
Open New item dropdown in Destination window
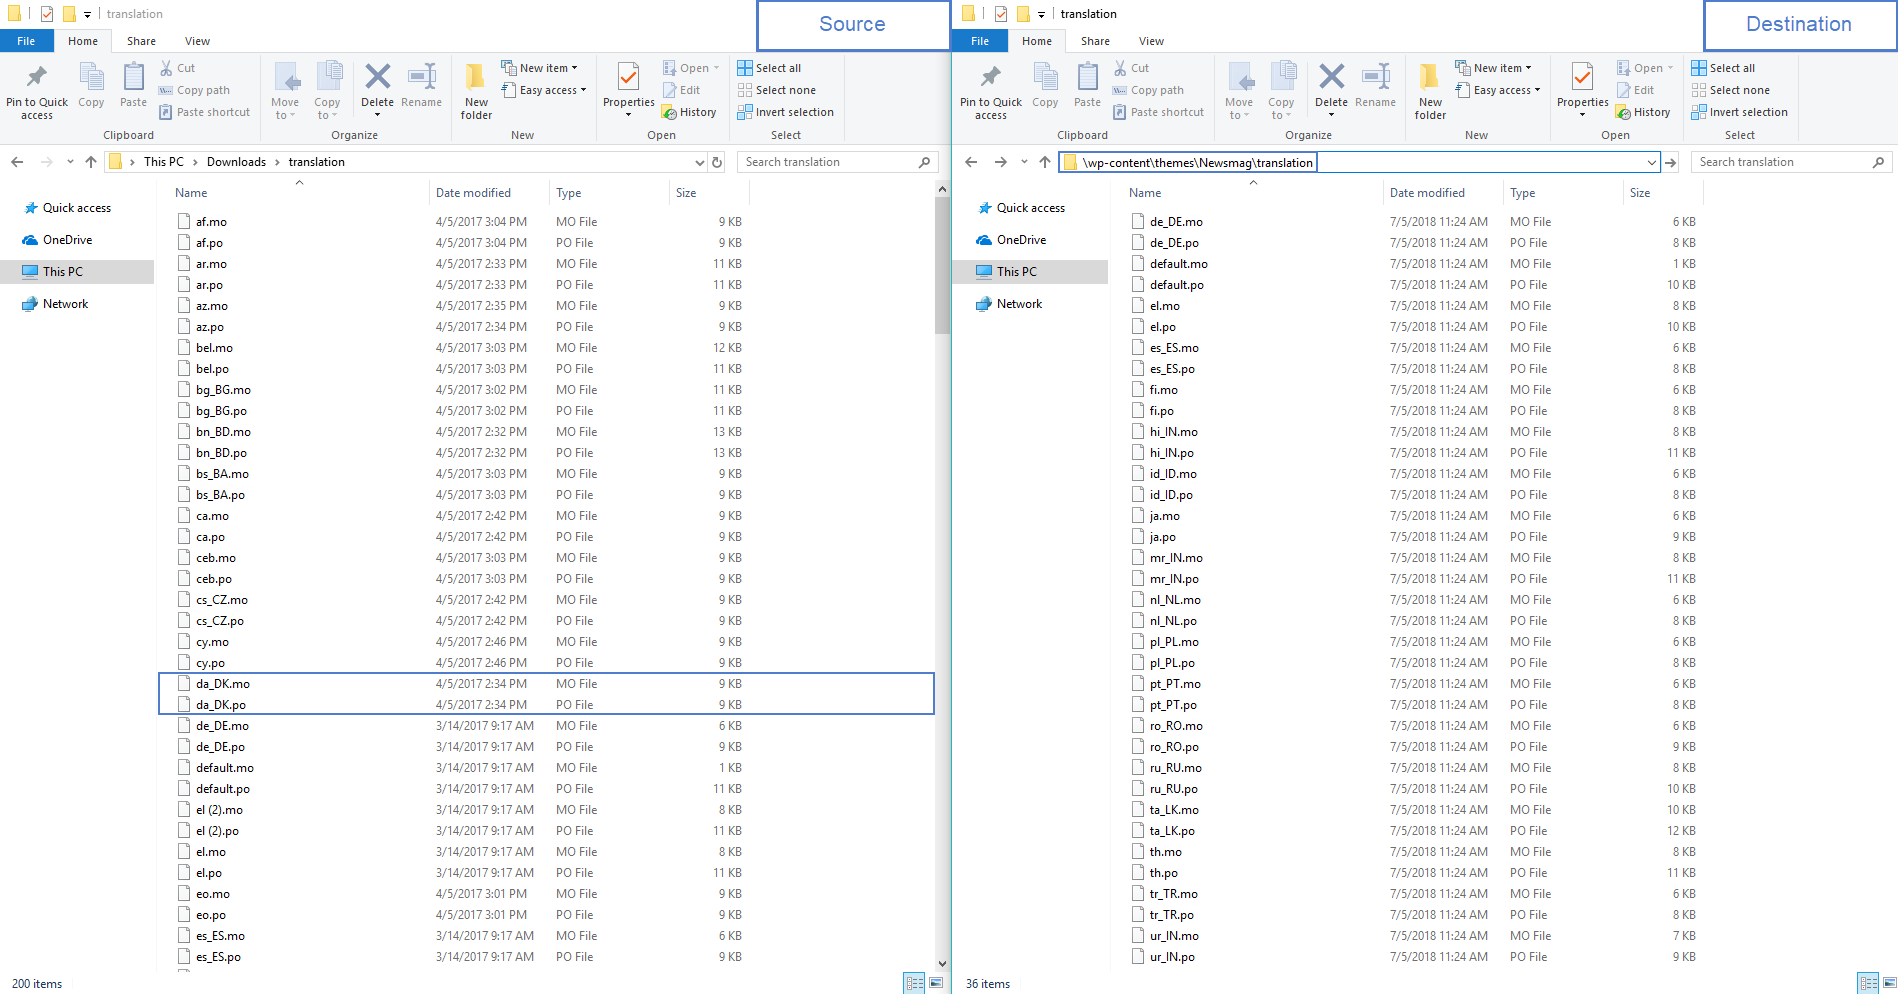point(1493,68)
